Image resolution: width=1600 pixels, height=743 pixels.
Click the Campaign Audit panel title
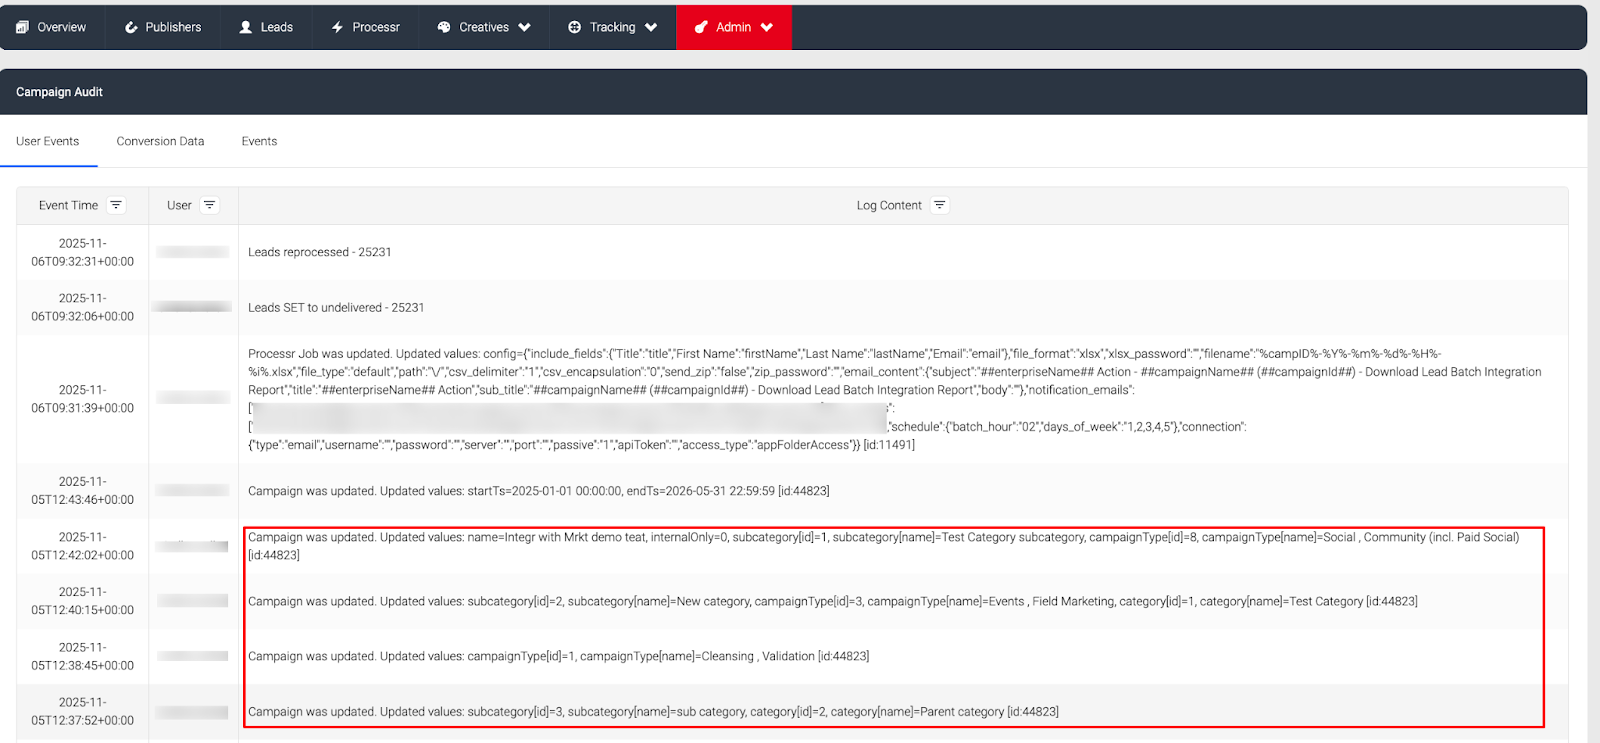[59, 92]
